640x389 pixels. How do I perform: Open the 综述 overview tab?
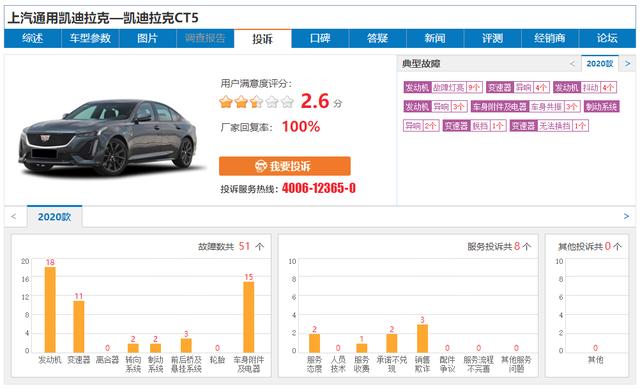33,38
